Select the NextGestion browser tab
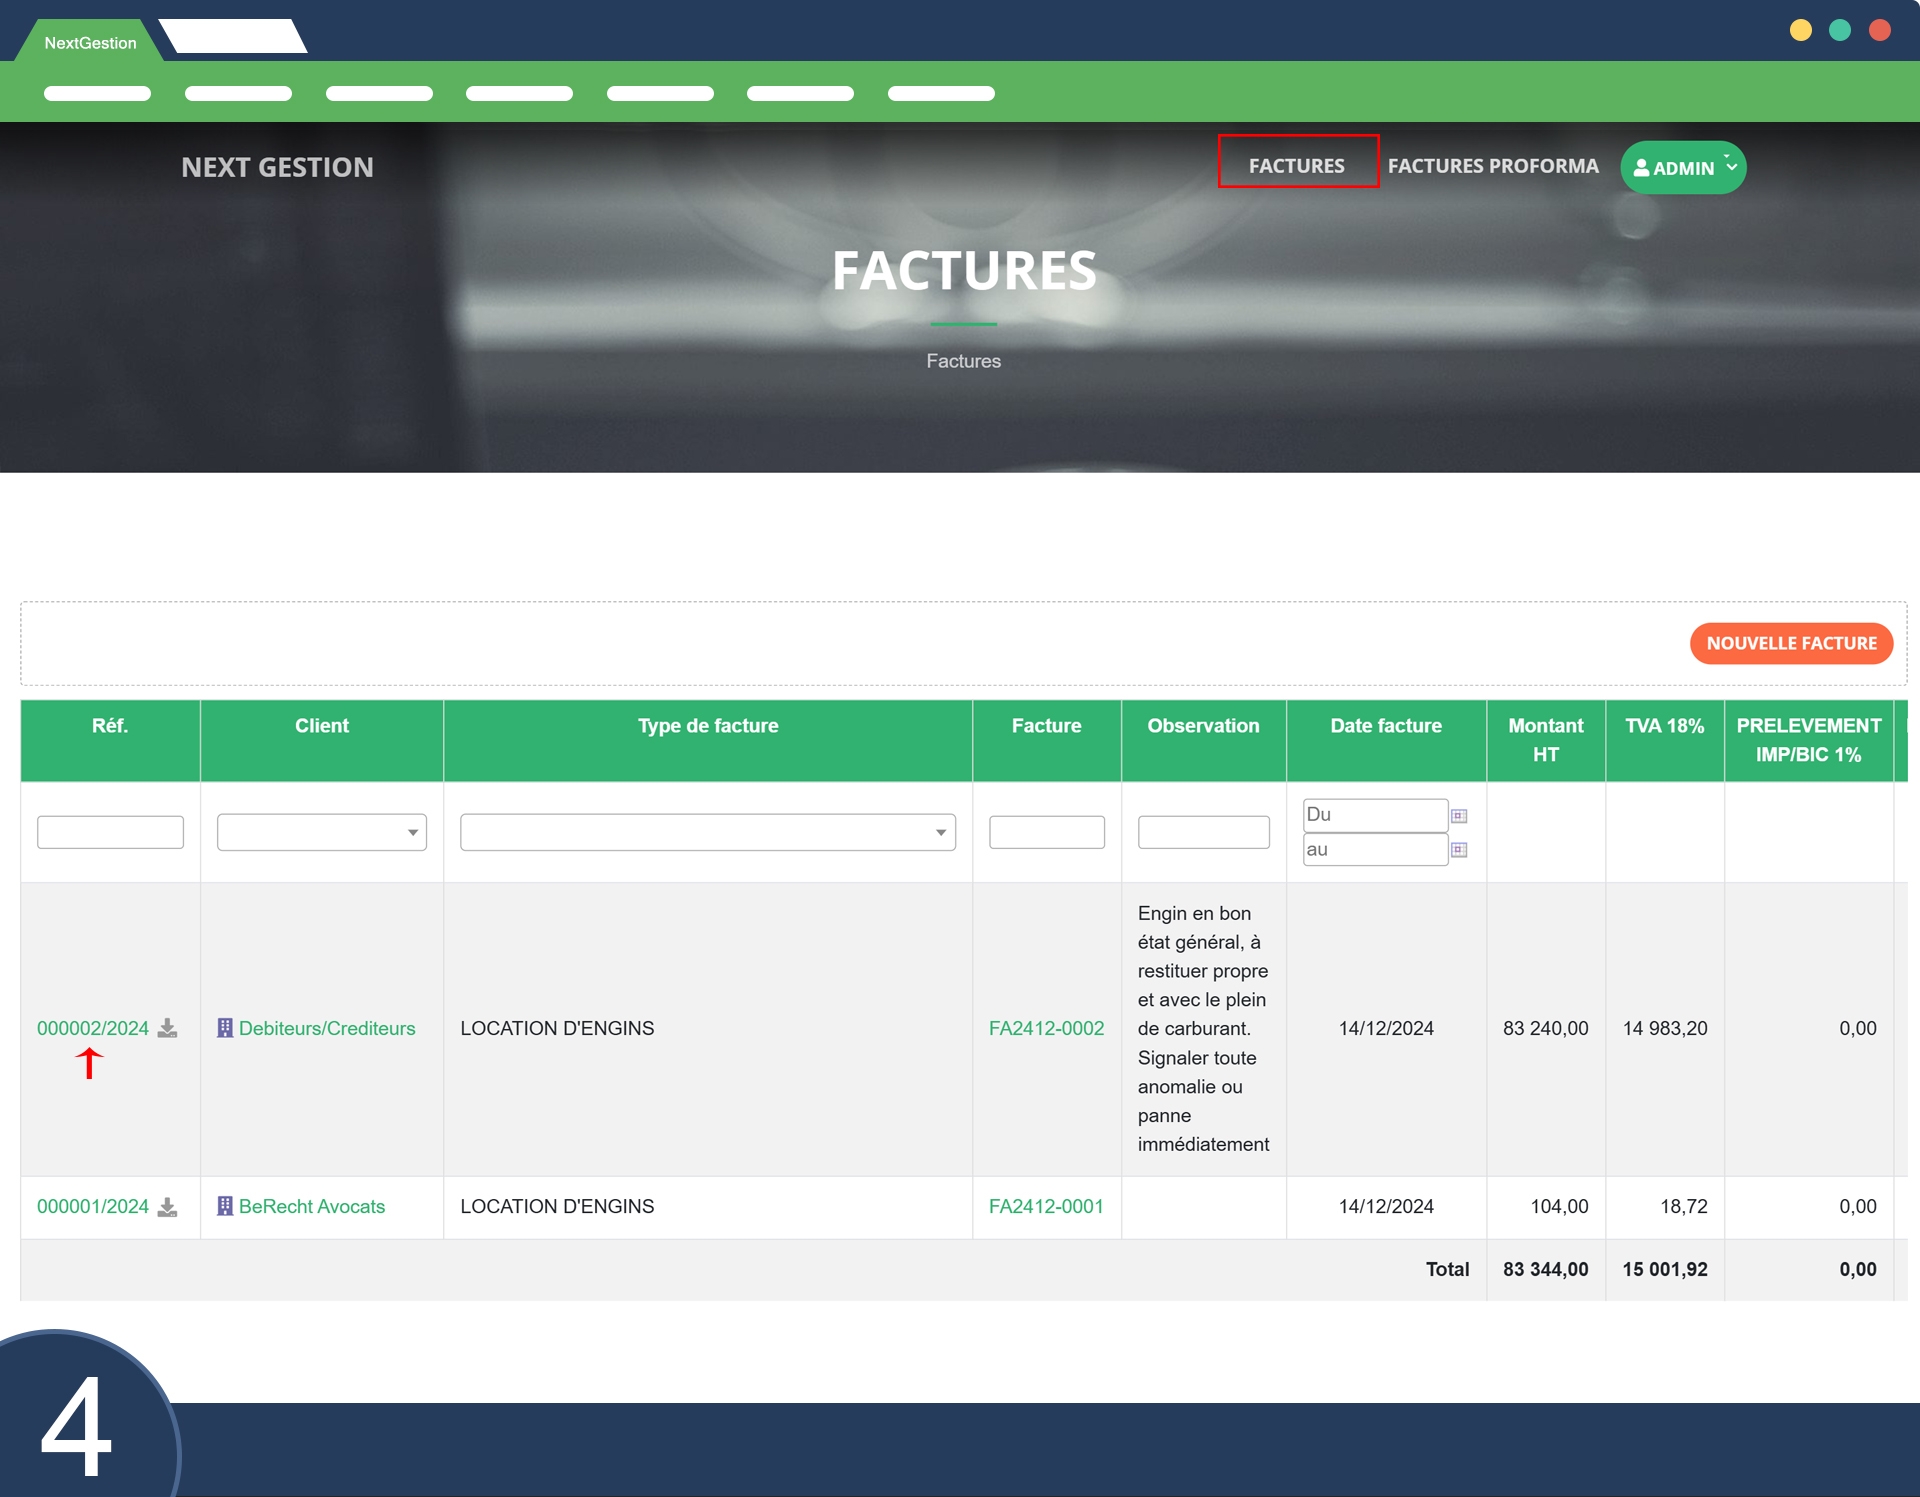The image size is (1920, 1497). [x=90, y=43]
